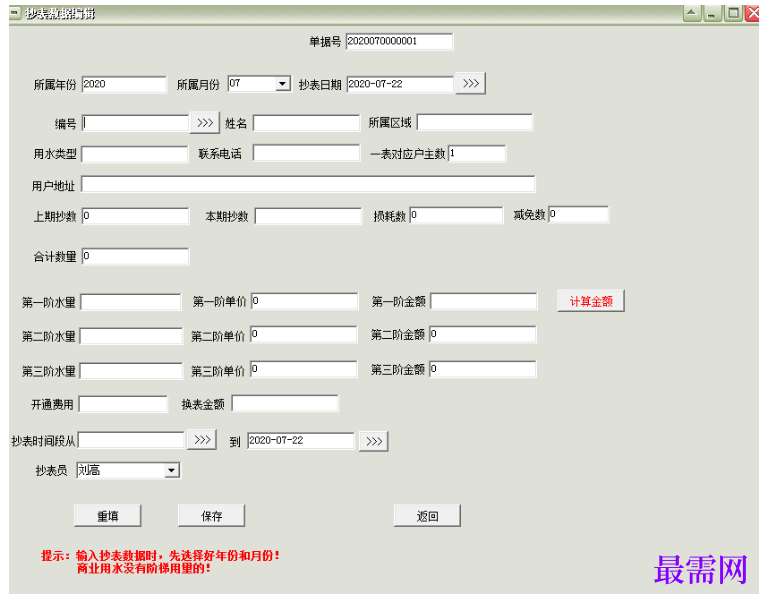766x601 pixels.
Task: Click the 开通费用 input field
Action: 123,404
